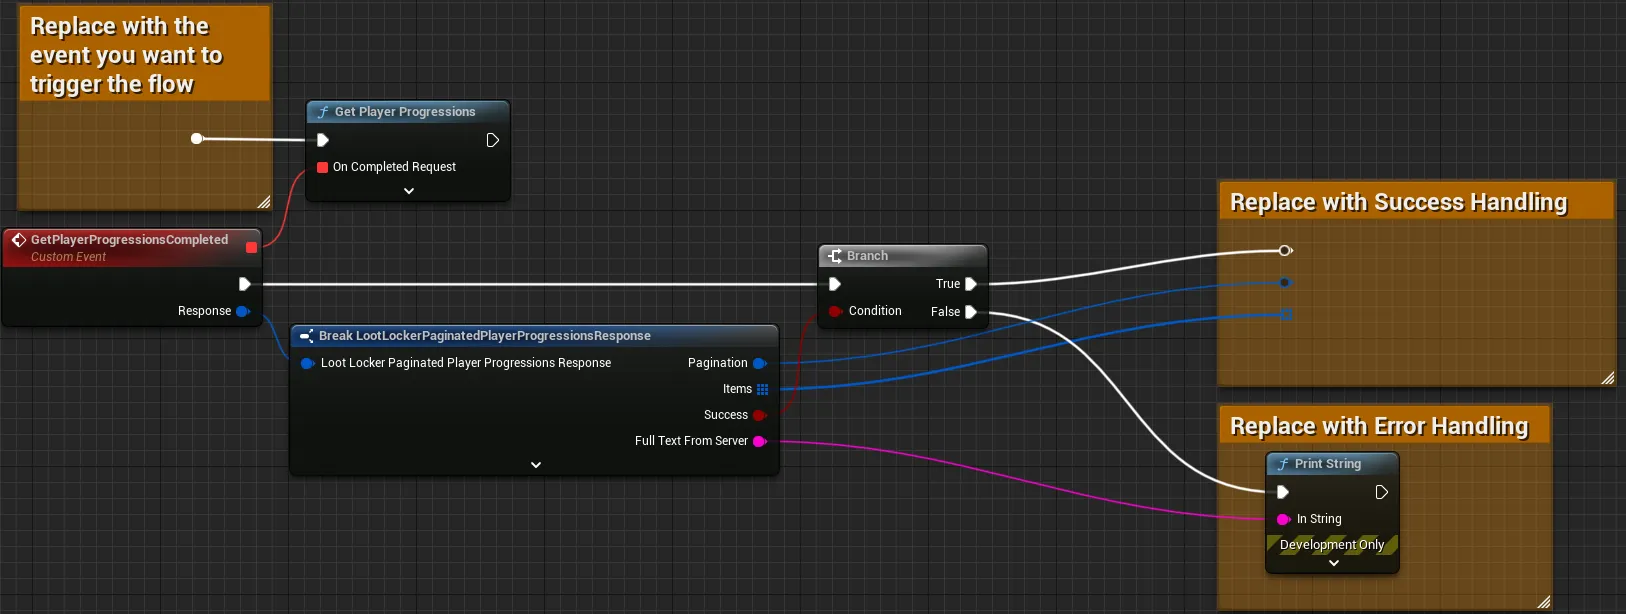Click Print String function icon

[x=1282, y=464]
